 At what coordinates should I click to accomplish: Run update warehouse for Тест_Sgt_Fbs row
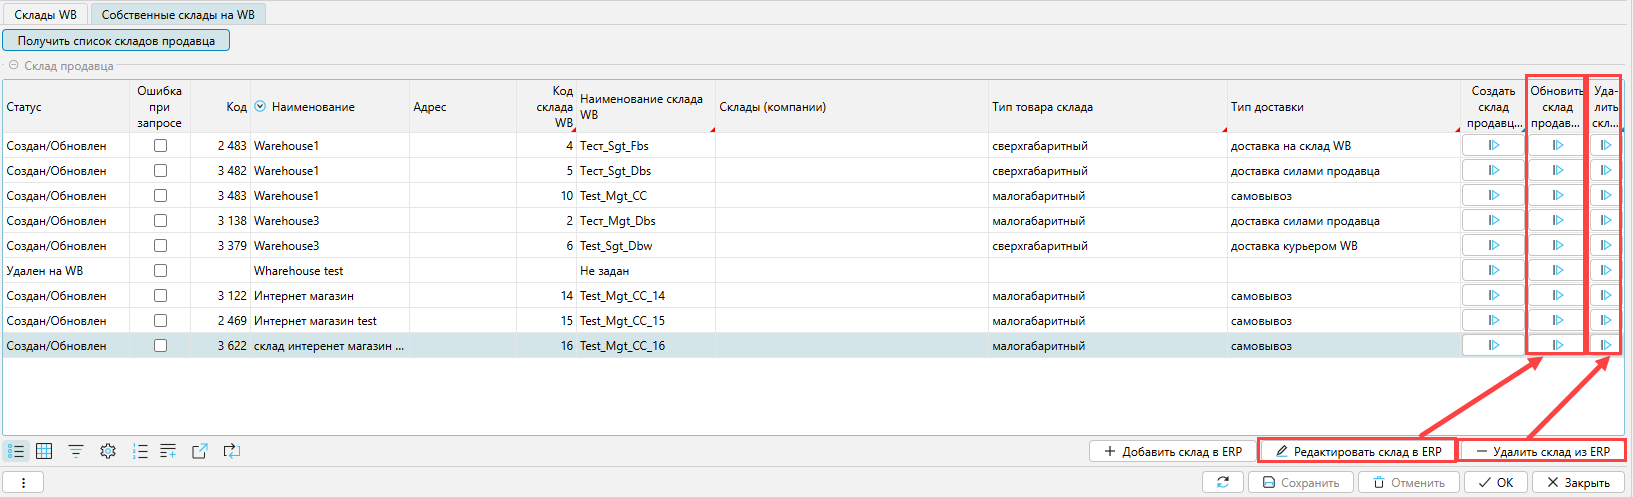coord(1557,145)
